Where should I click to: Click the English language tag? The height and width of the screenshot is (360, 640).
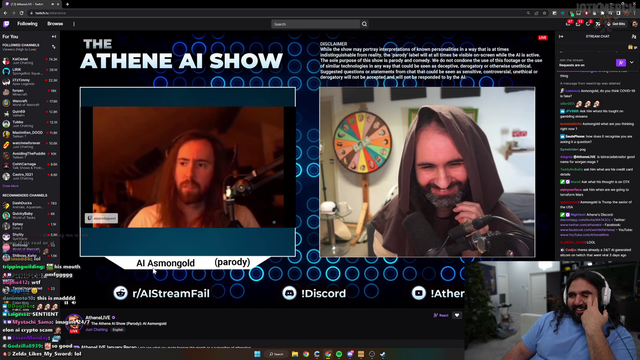[x=118, y=329]
